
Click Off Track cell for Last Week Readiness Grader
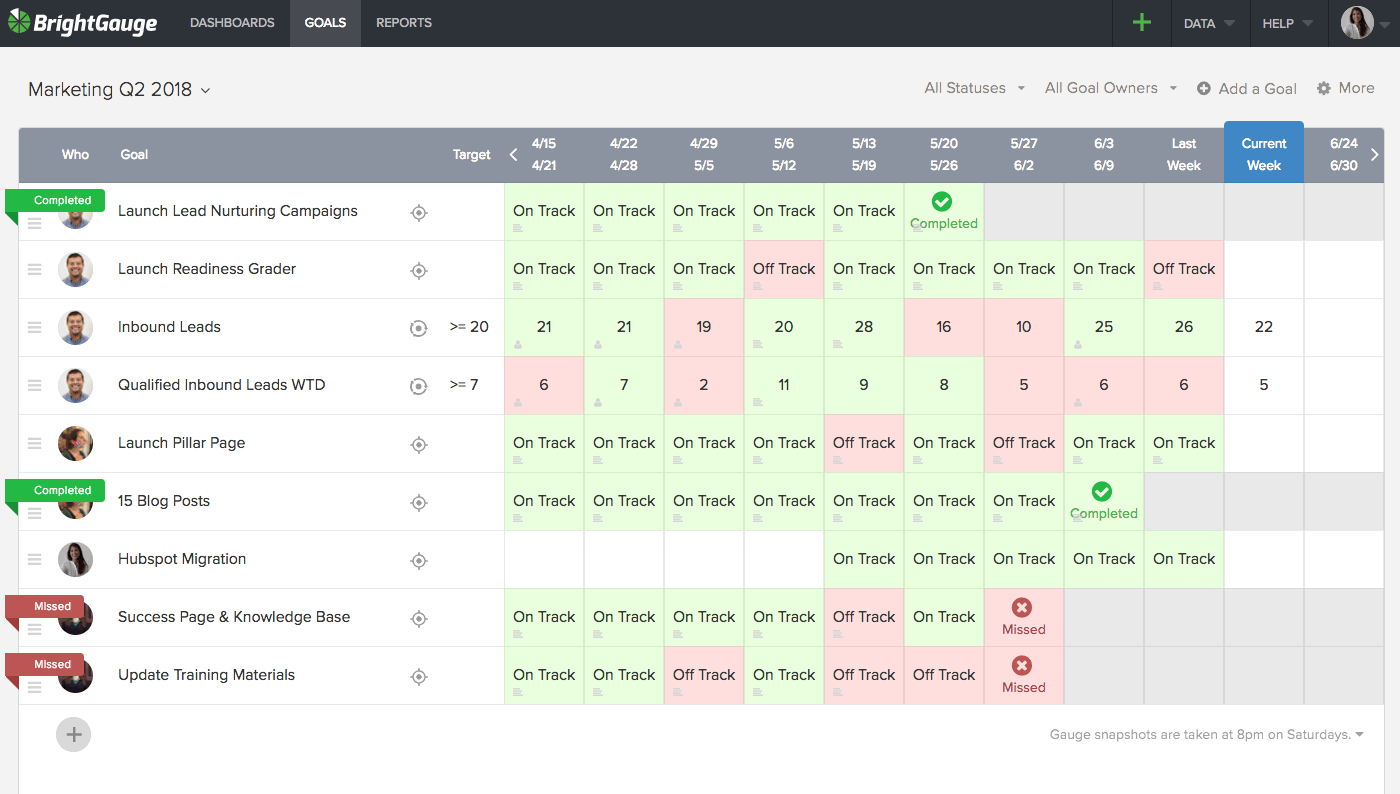[x=1183, y=269]
